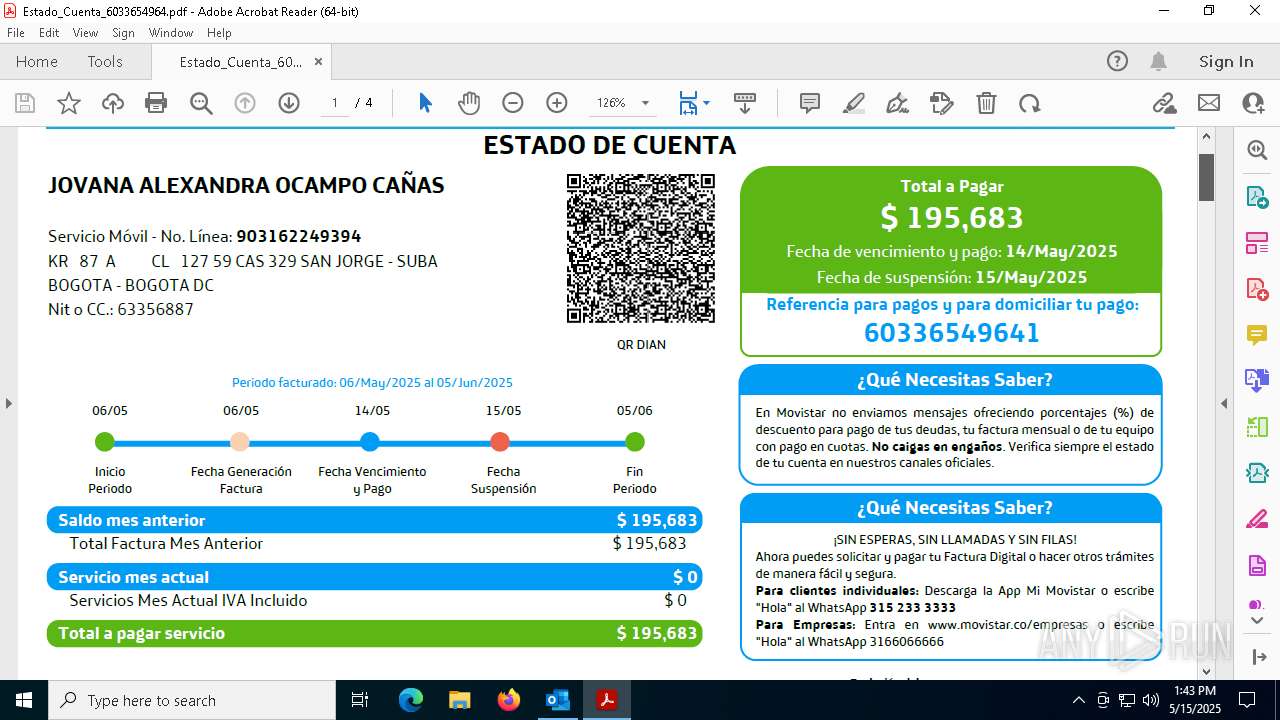Open the Create PDF tool in right pane
Screen dimensions: 1280x720
tap(1257, 288)
